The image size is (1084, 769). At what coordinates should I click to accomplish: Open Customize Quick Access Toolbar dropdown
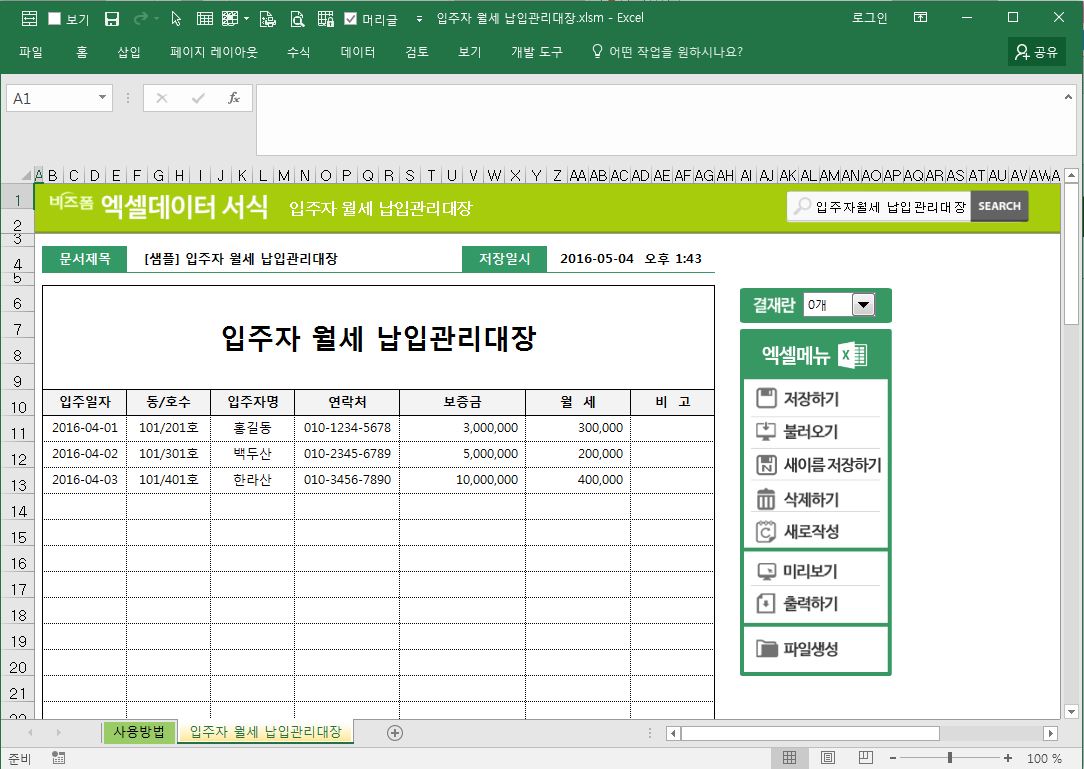click(x=418, y=18)
